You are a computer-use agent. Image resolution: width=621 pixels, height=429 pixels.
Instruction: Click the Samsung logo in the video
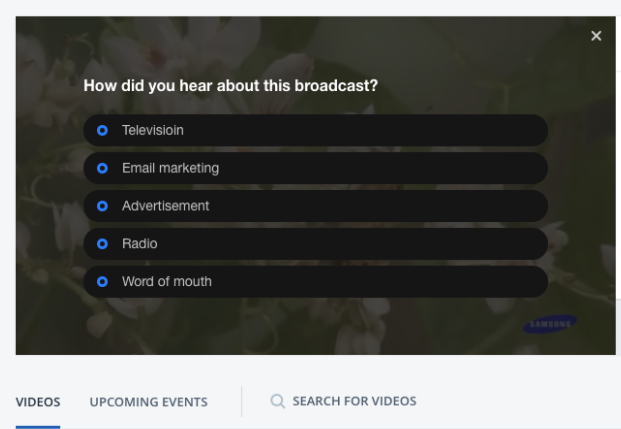tap(550, 324)
